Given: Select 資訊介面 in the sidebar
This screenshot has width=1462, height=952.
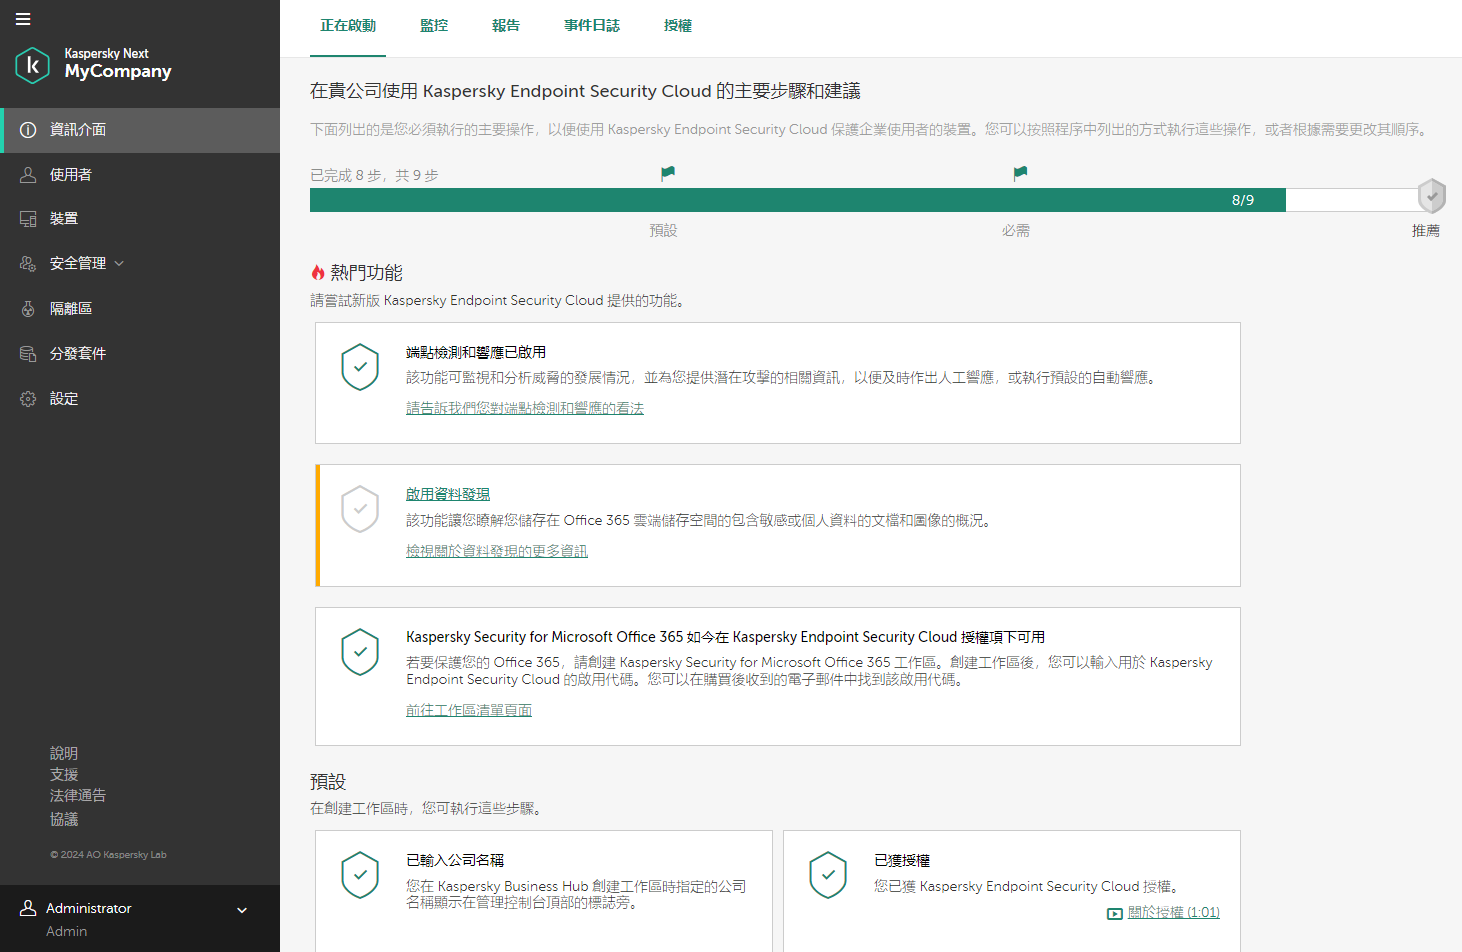Looking at the screenshot, I should (140, 130).
